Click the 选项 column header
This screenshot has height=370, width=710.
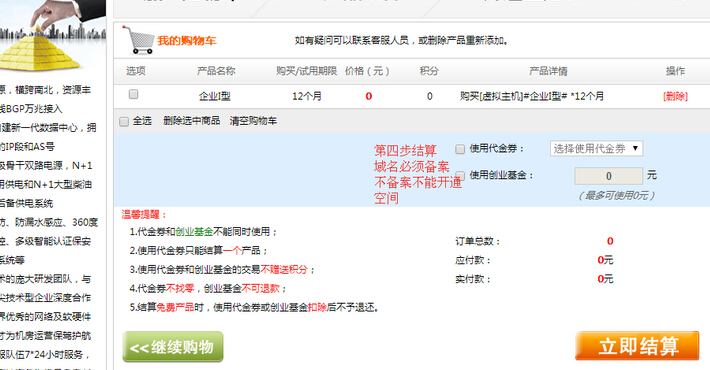coord(136,71)
